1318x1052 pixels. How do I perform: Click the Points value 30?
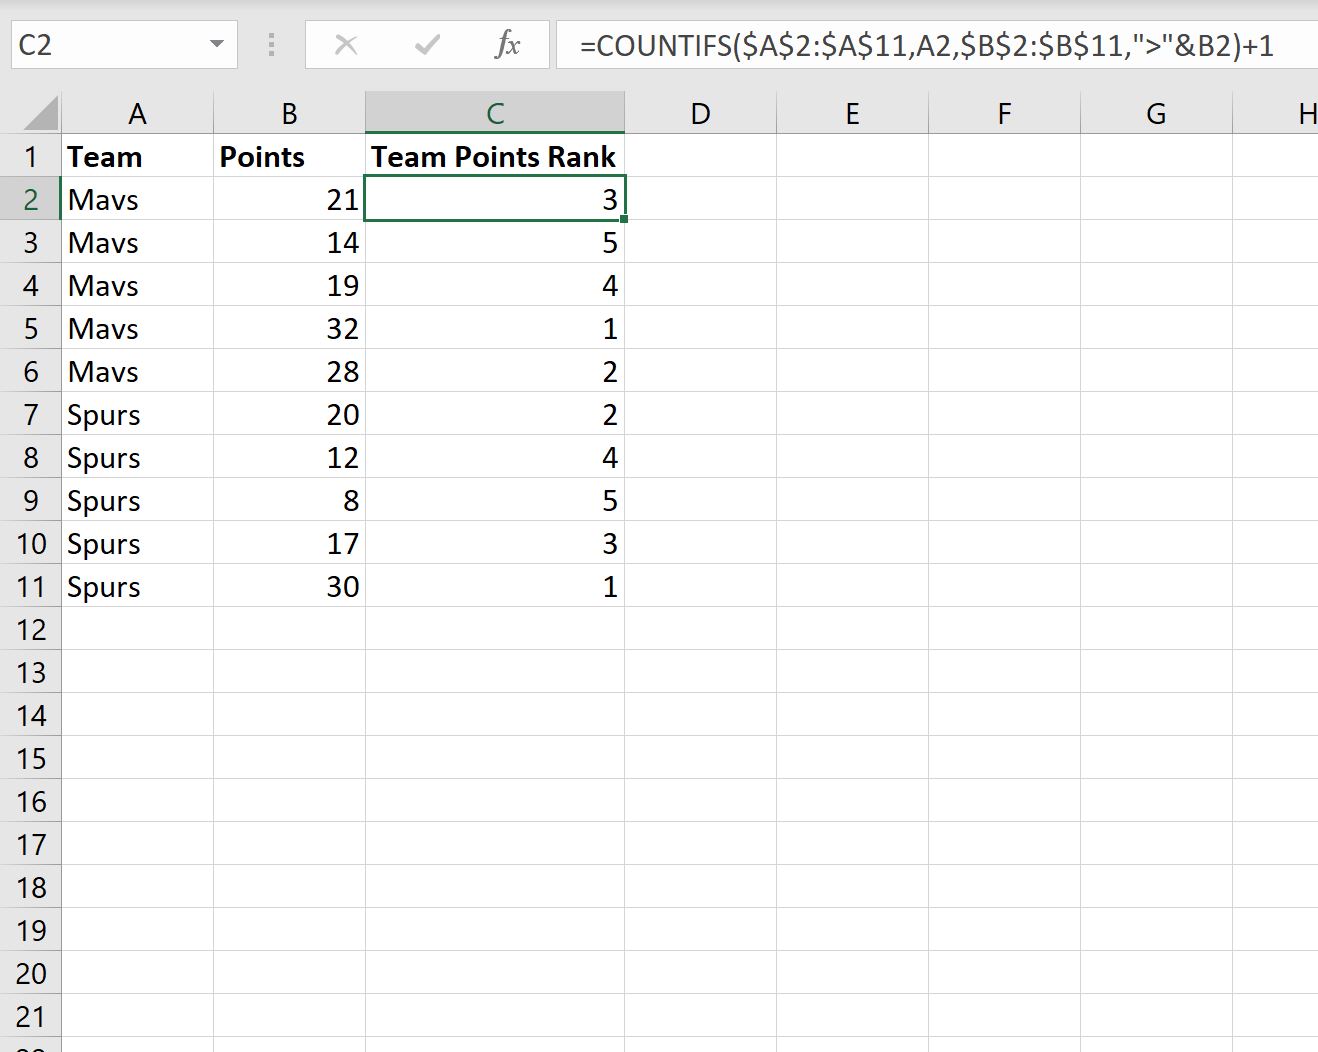(x=289, y=586)
